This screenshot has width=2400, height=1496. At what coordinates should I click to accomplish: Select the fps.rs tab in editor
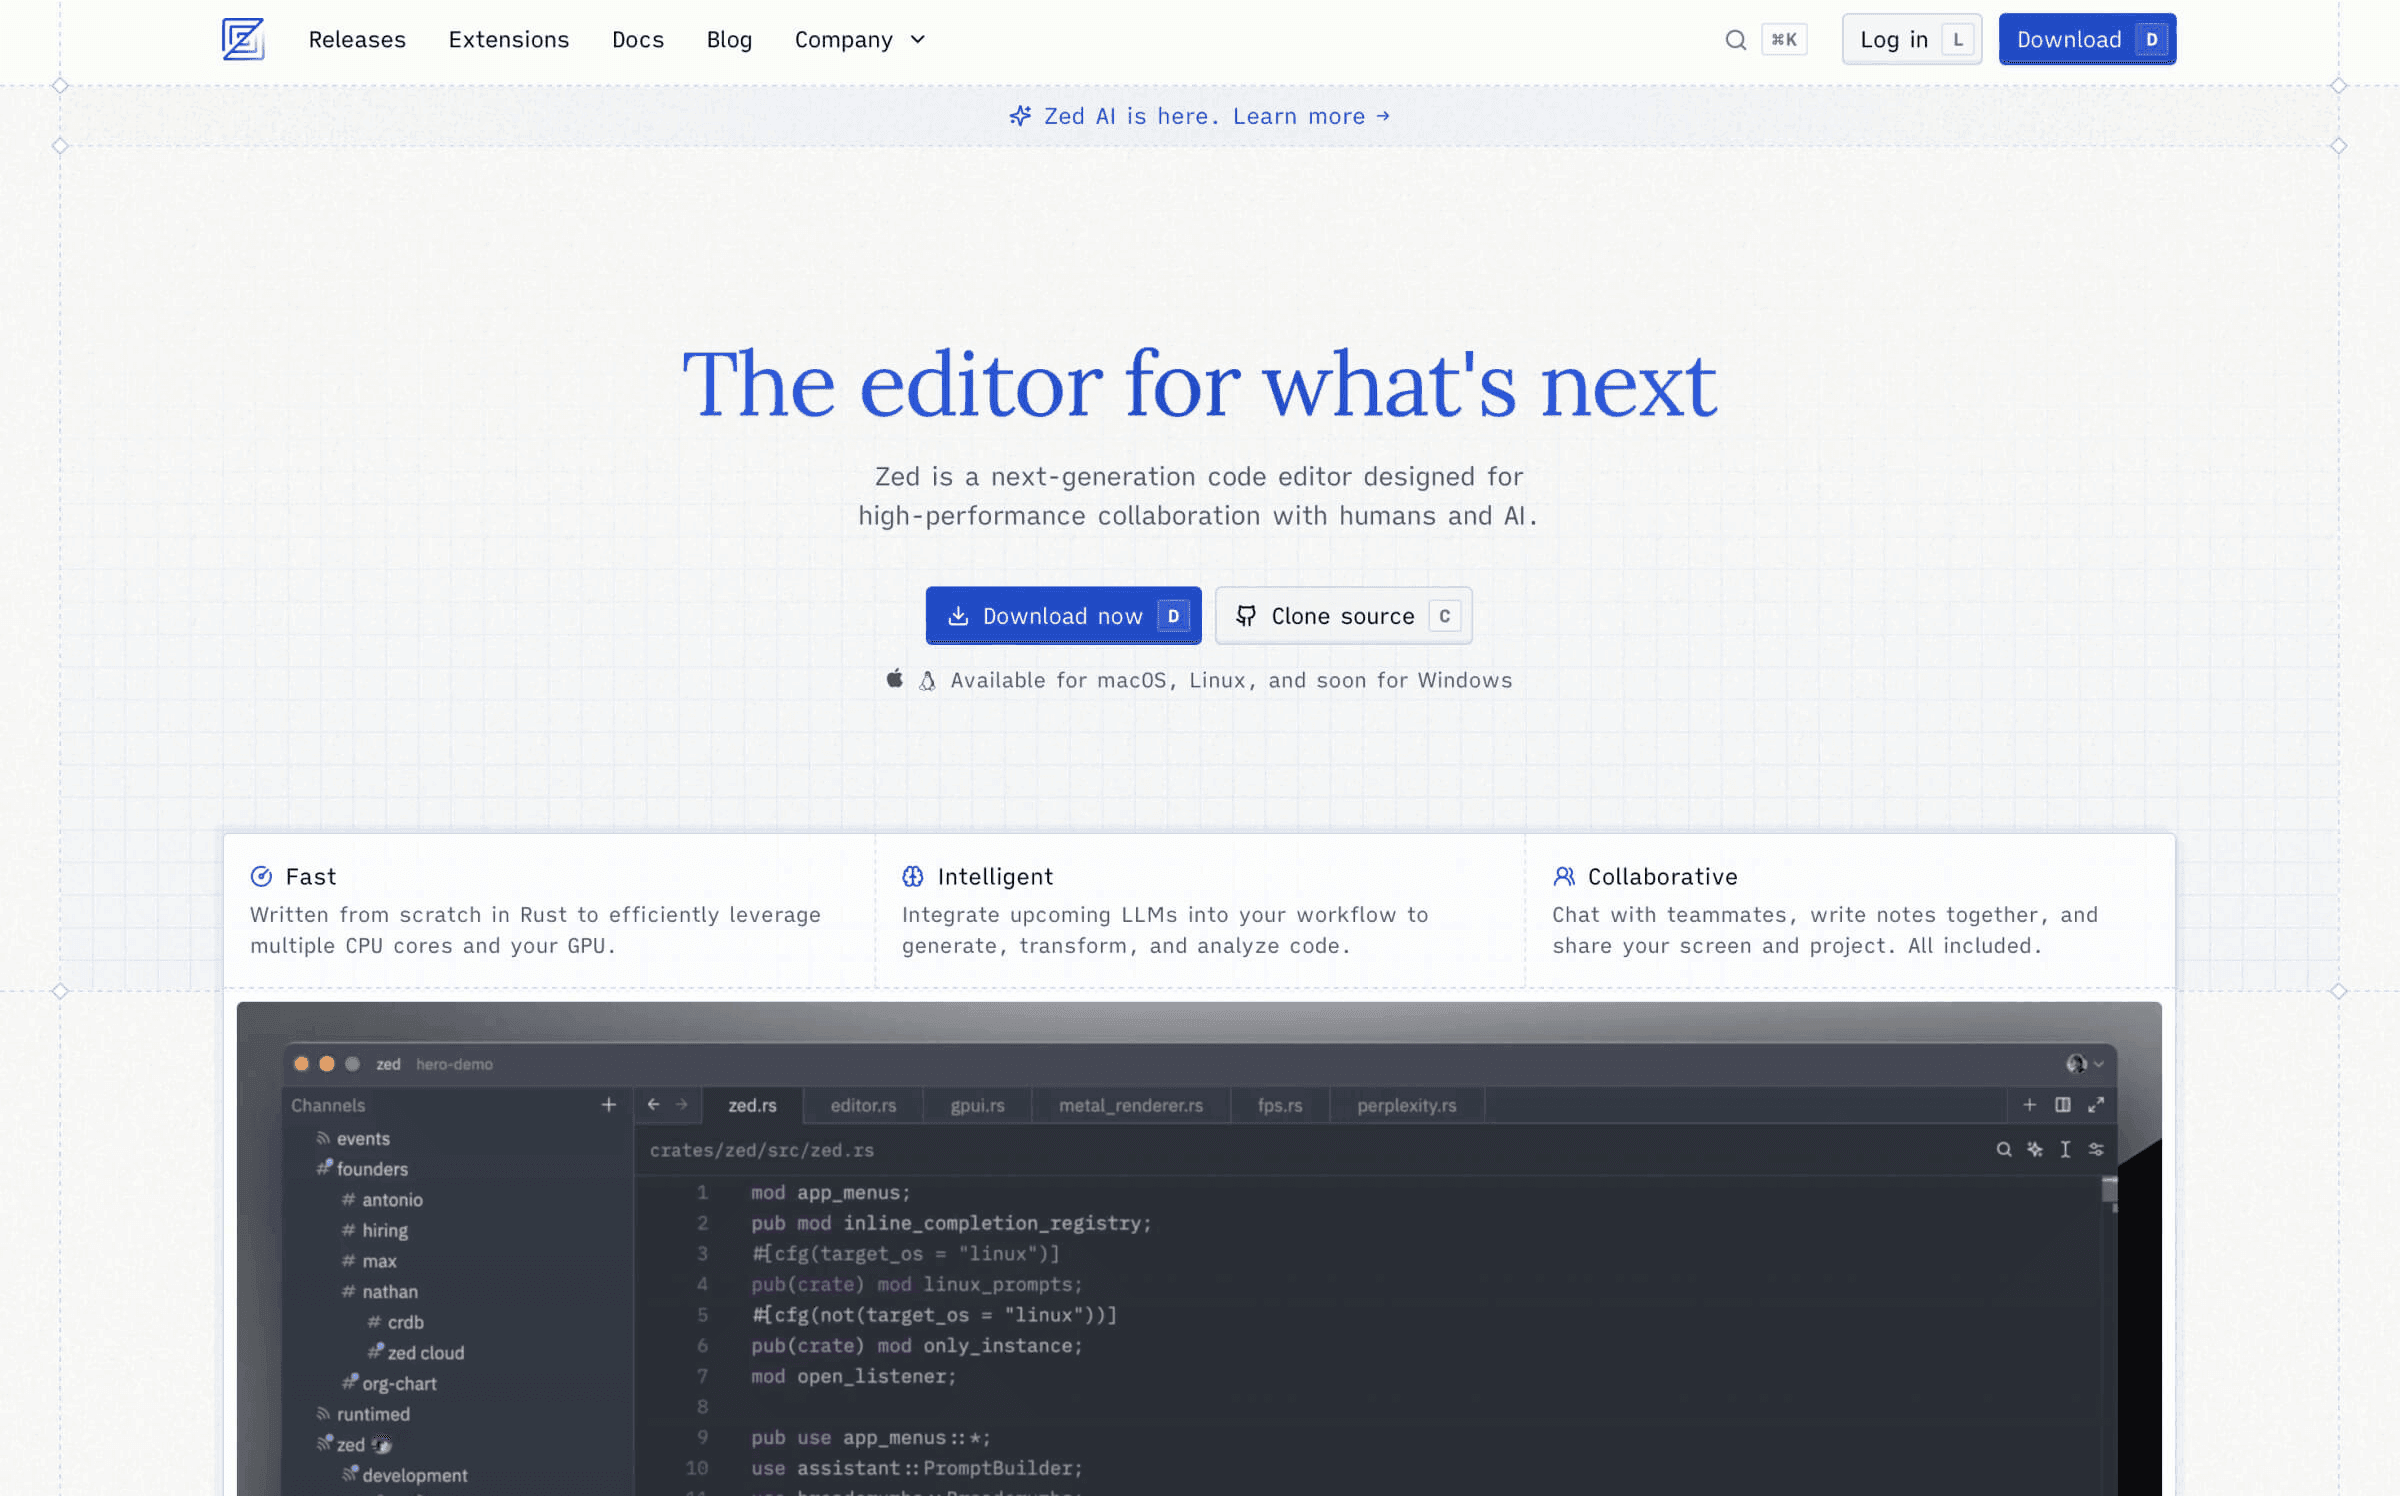pyautogui.click(x=1275, y=1106)
